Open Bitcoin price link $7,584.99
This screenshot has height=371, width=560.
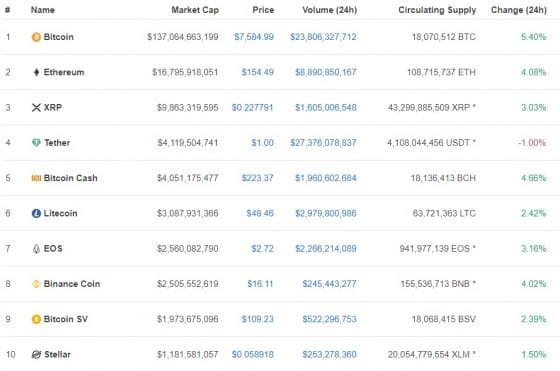pyautogui.click(x=254, y=37)
